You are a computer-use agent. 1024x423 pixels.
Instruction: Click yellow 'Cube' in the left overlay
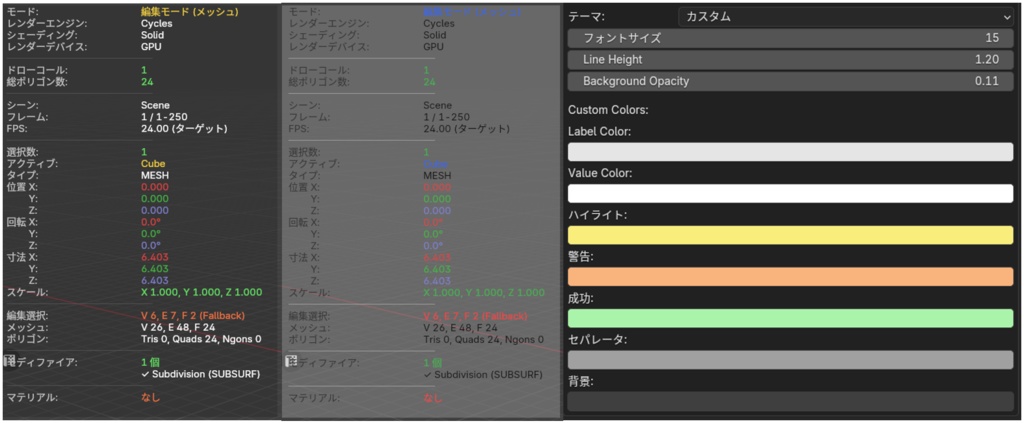pyautogui.click(x=153, y=164)
